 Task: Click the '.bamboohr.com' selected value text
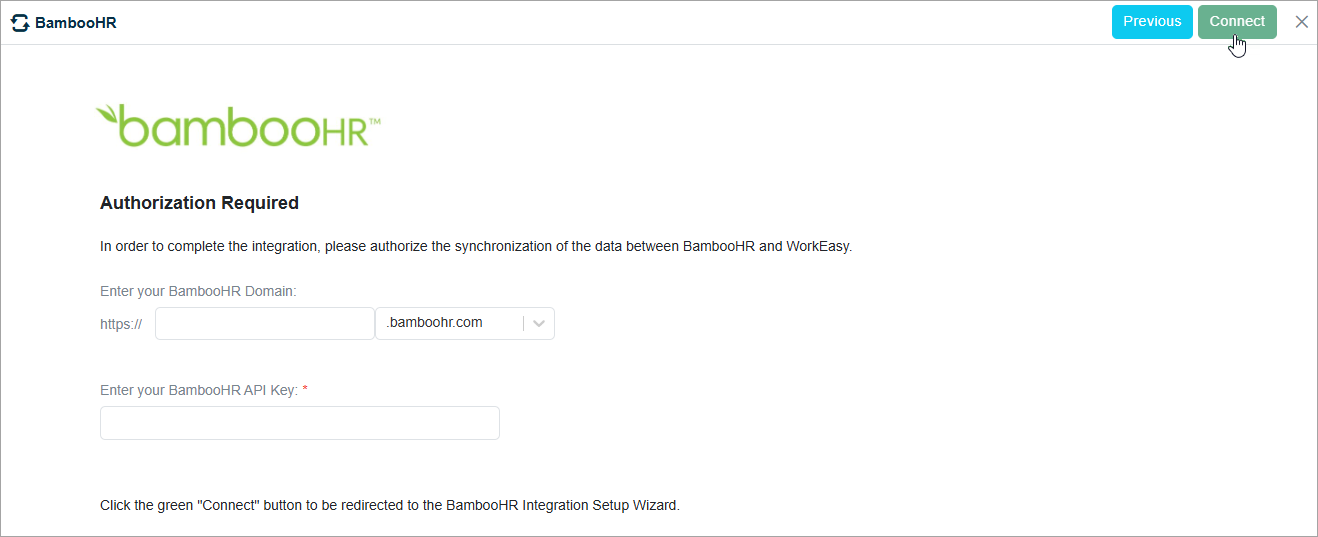(x=434, y=322)
